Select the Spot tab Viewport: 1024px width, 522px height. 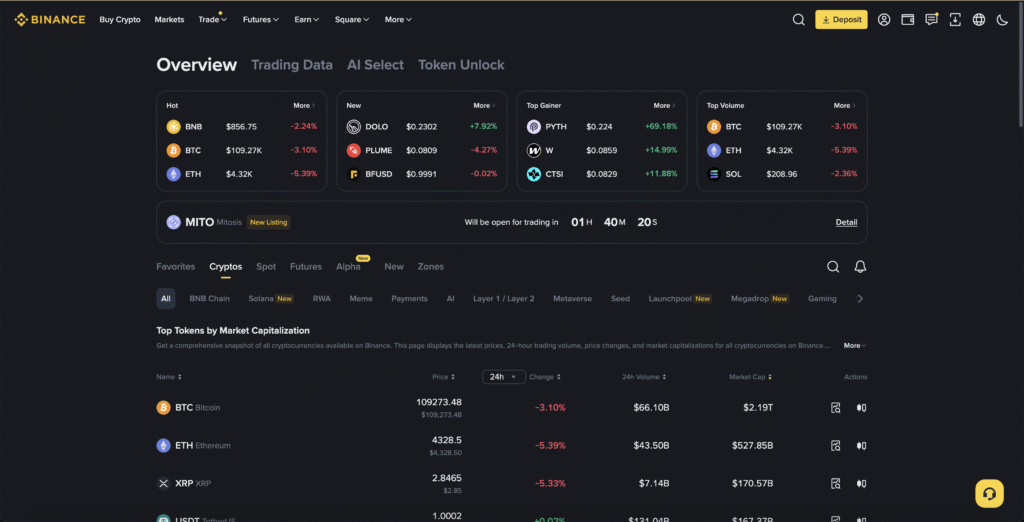266,267
